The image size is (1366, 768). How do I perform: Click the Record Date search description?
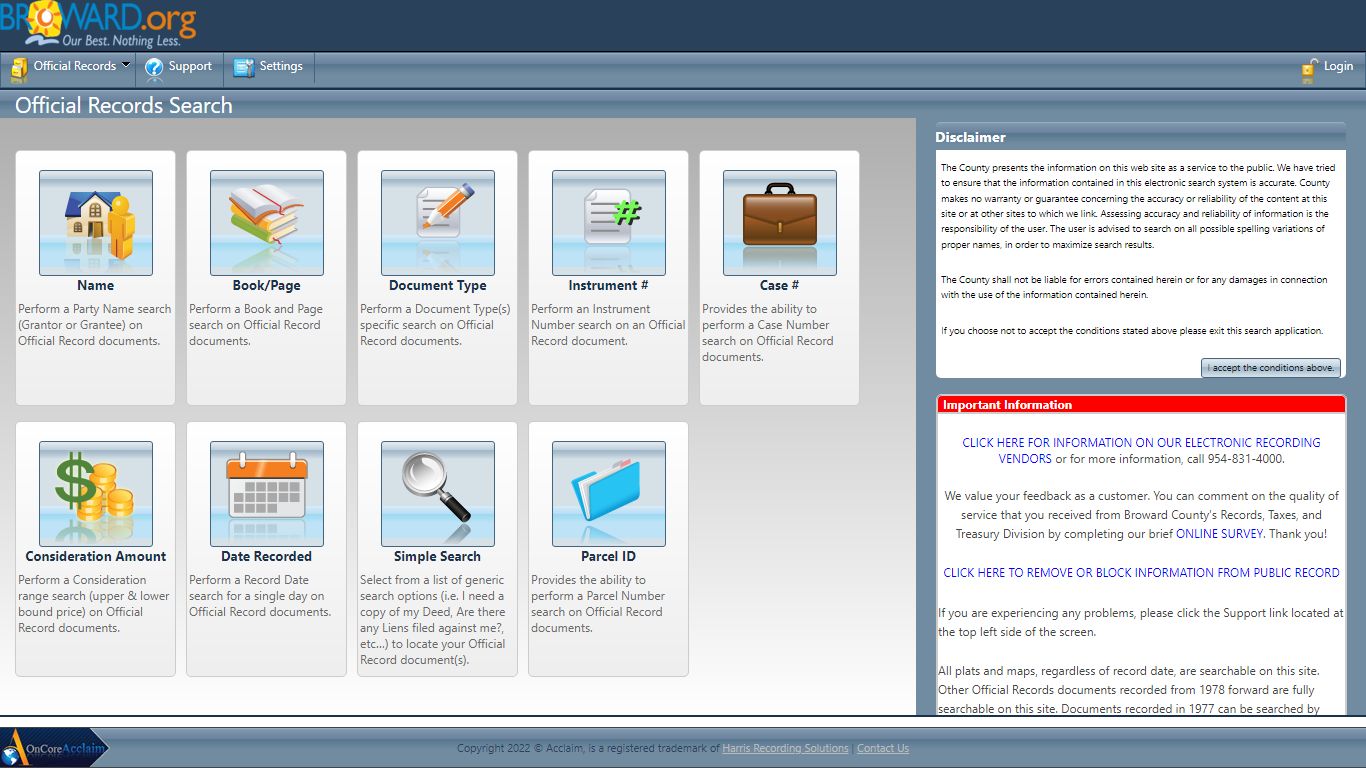(260, 596)
